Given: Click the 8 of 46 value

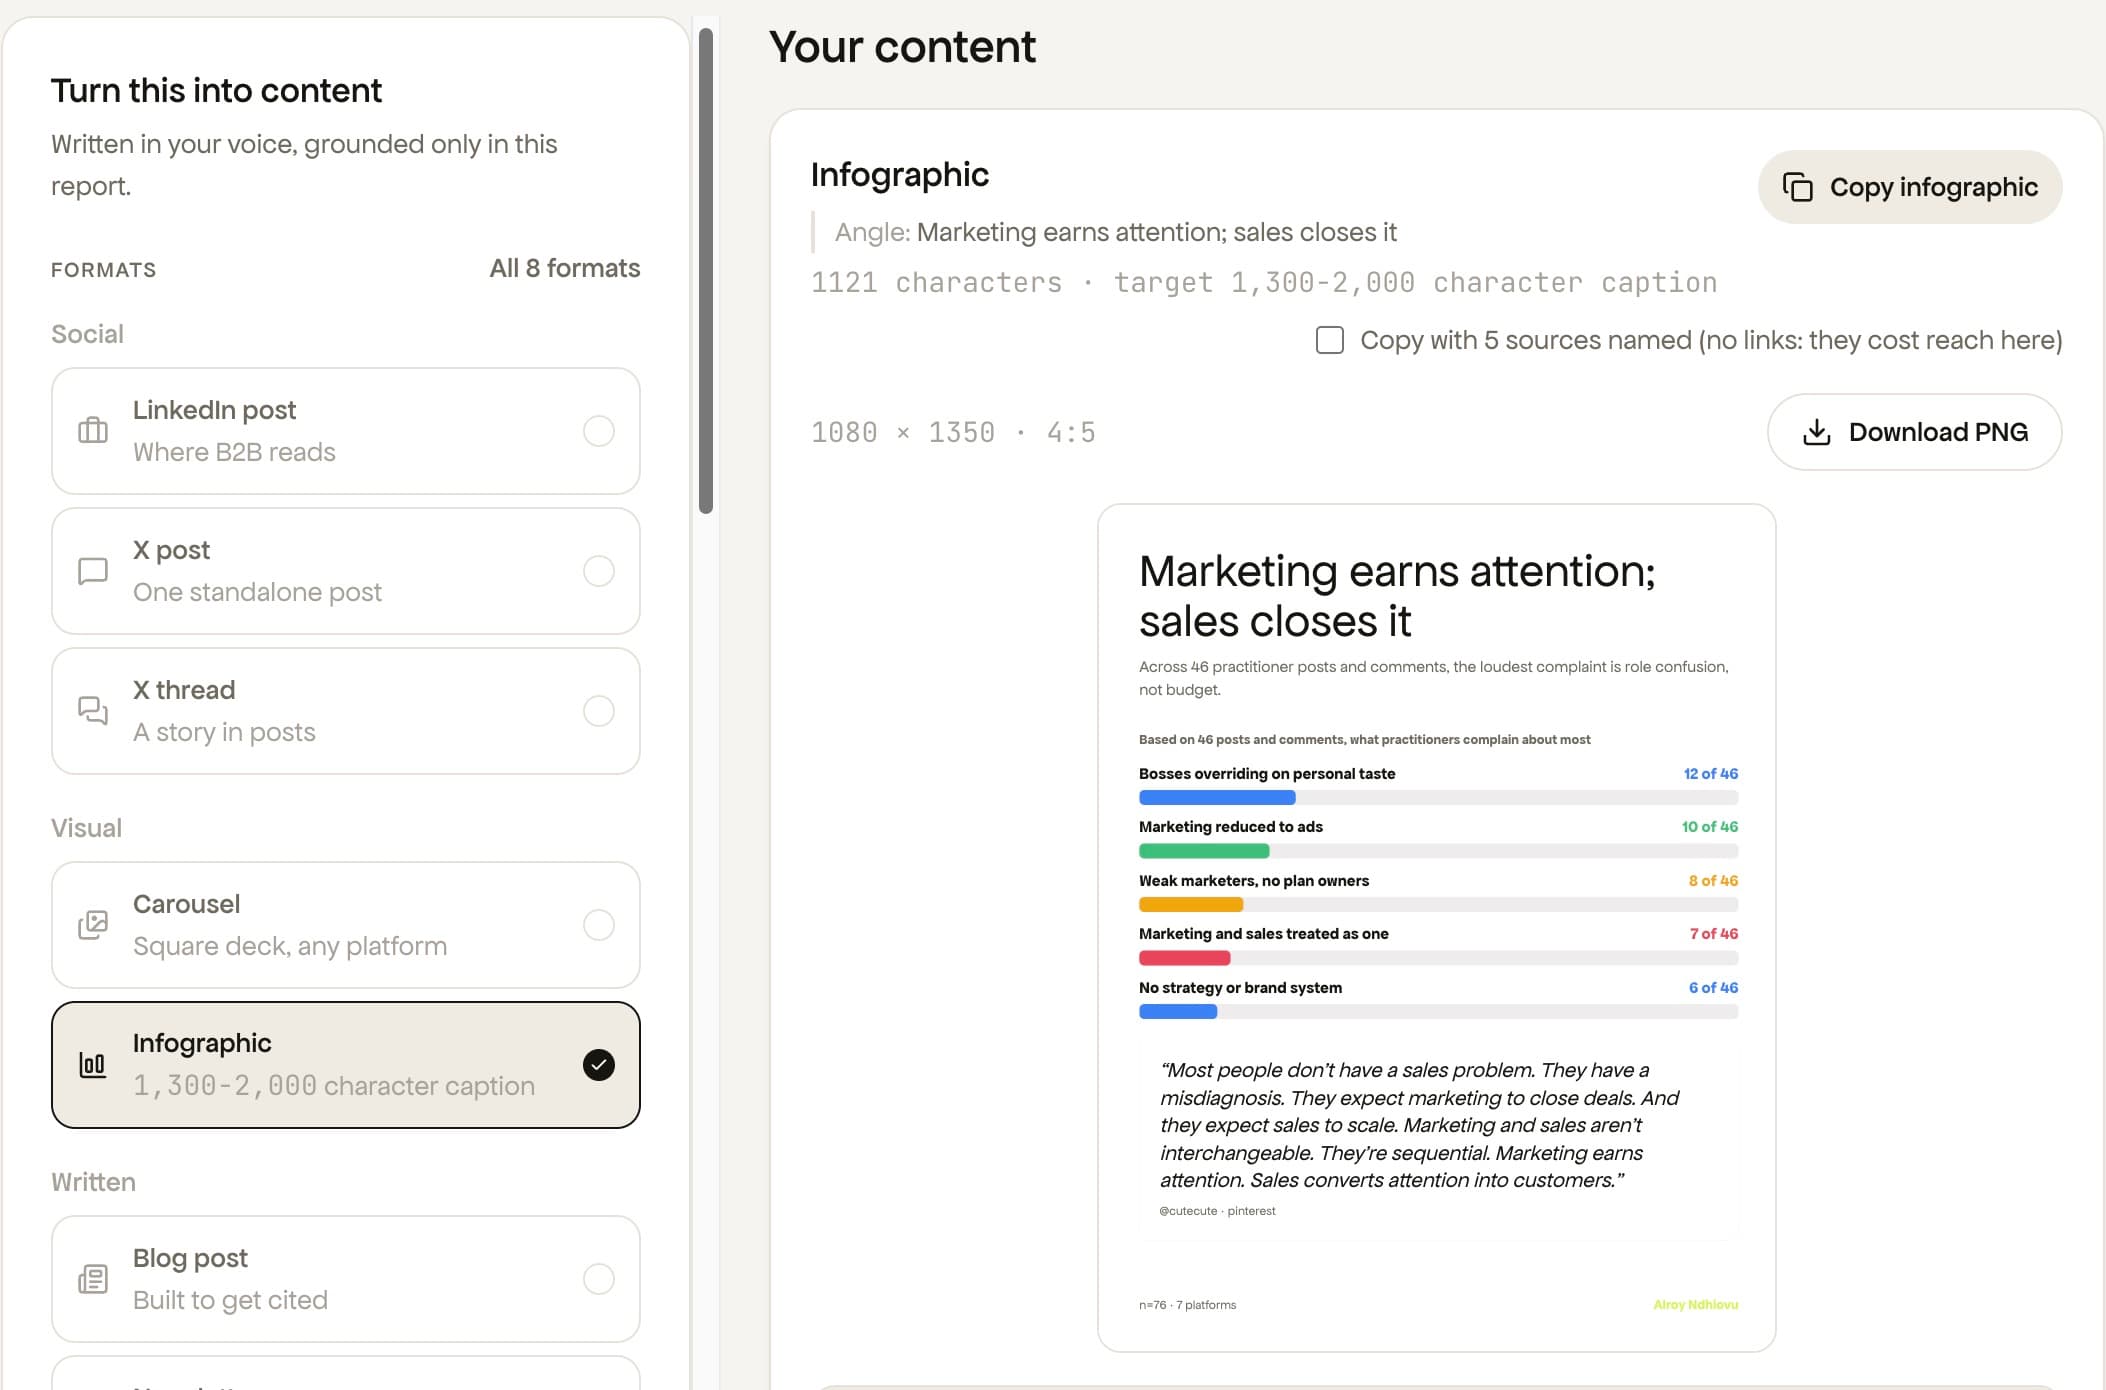Looking at the screenshot, I should coord(1714,881).
